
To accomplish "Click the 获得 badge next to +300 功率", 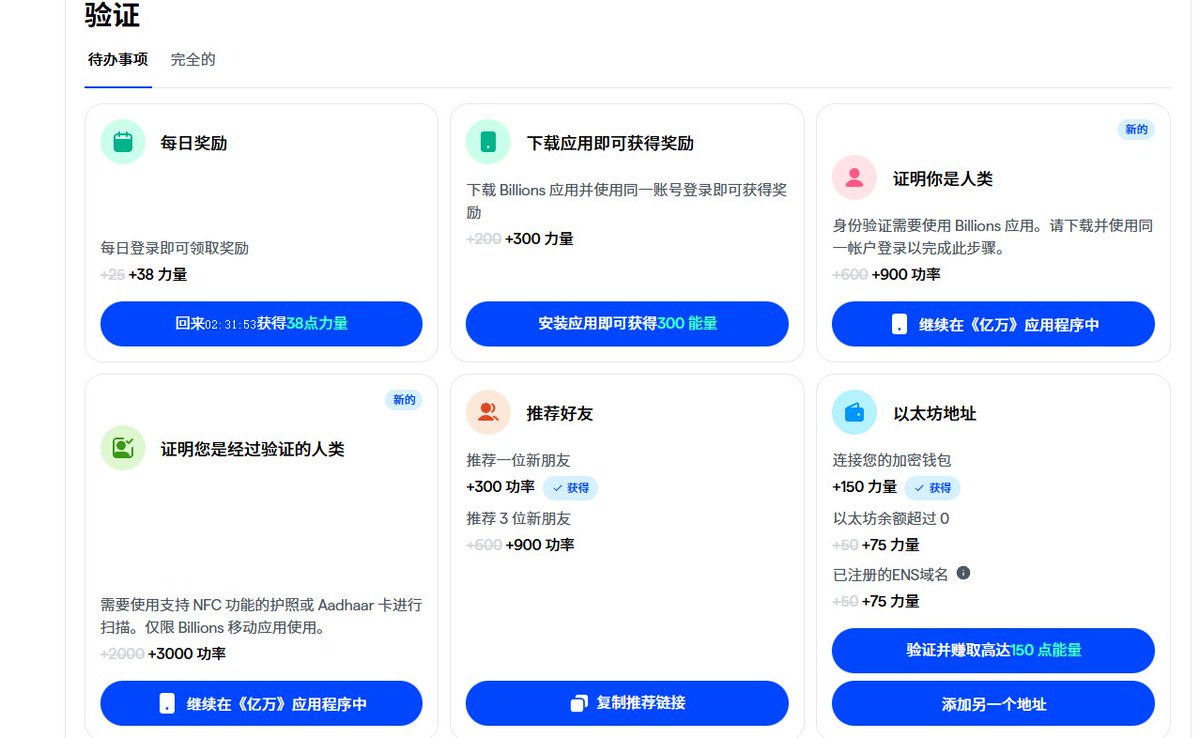I will click(570, 488).
